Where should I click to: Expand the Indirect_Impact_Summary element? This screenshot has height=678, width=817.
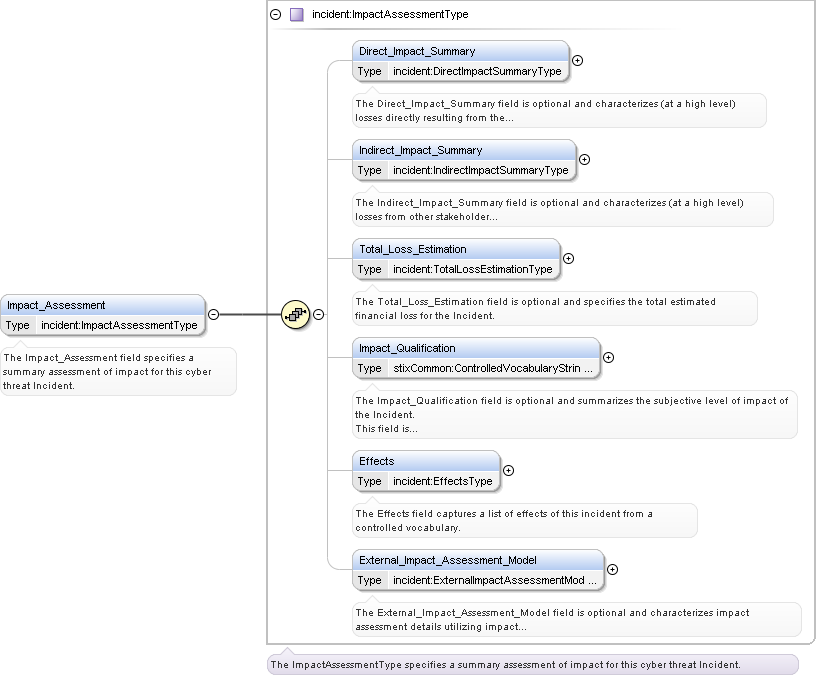(x=585, y=159)
